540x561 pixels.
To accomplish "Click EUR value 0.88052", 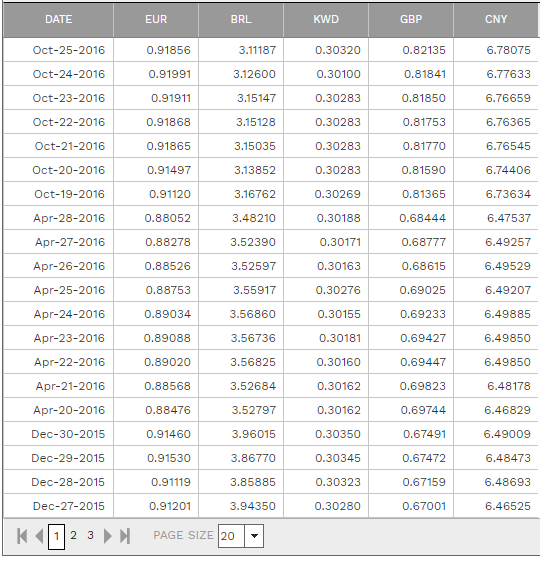I will [167, 218].
